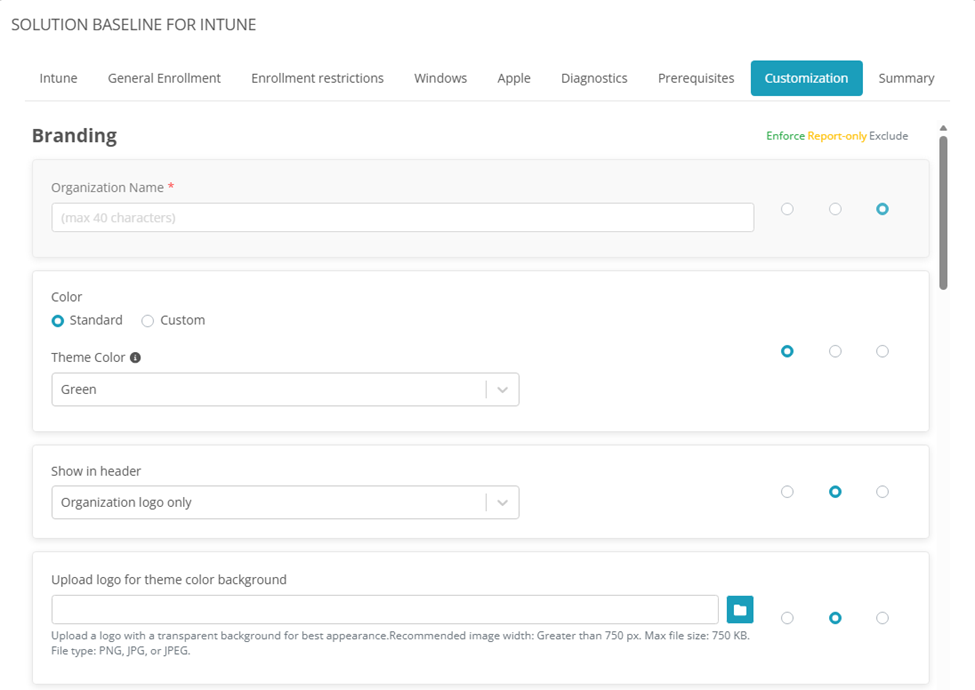Click the vertical scrollbar thumb
Viewport: 975px width, 690px height.
(x=943, y=212)
